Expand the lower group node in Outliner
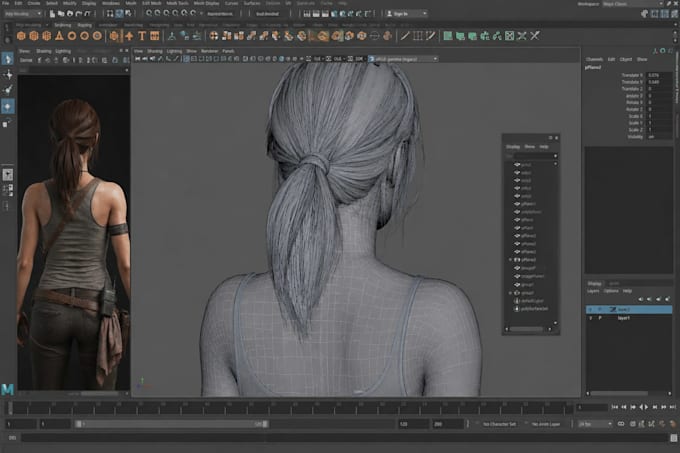The width and height of the screenshot is (680, 453). point(510,293)
